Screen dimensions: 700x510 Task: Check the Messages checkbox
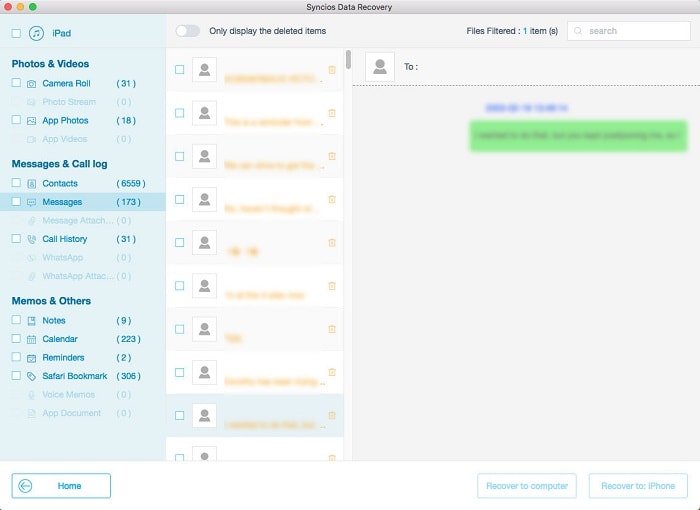tap(16, 201)
